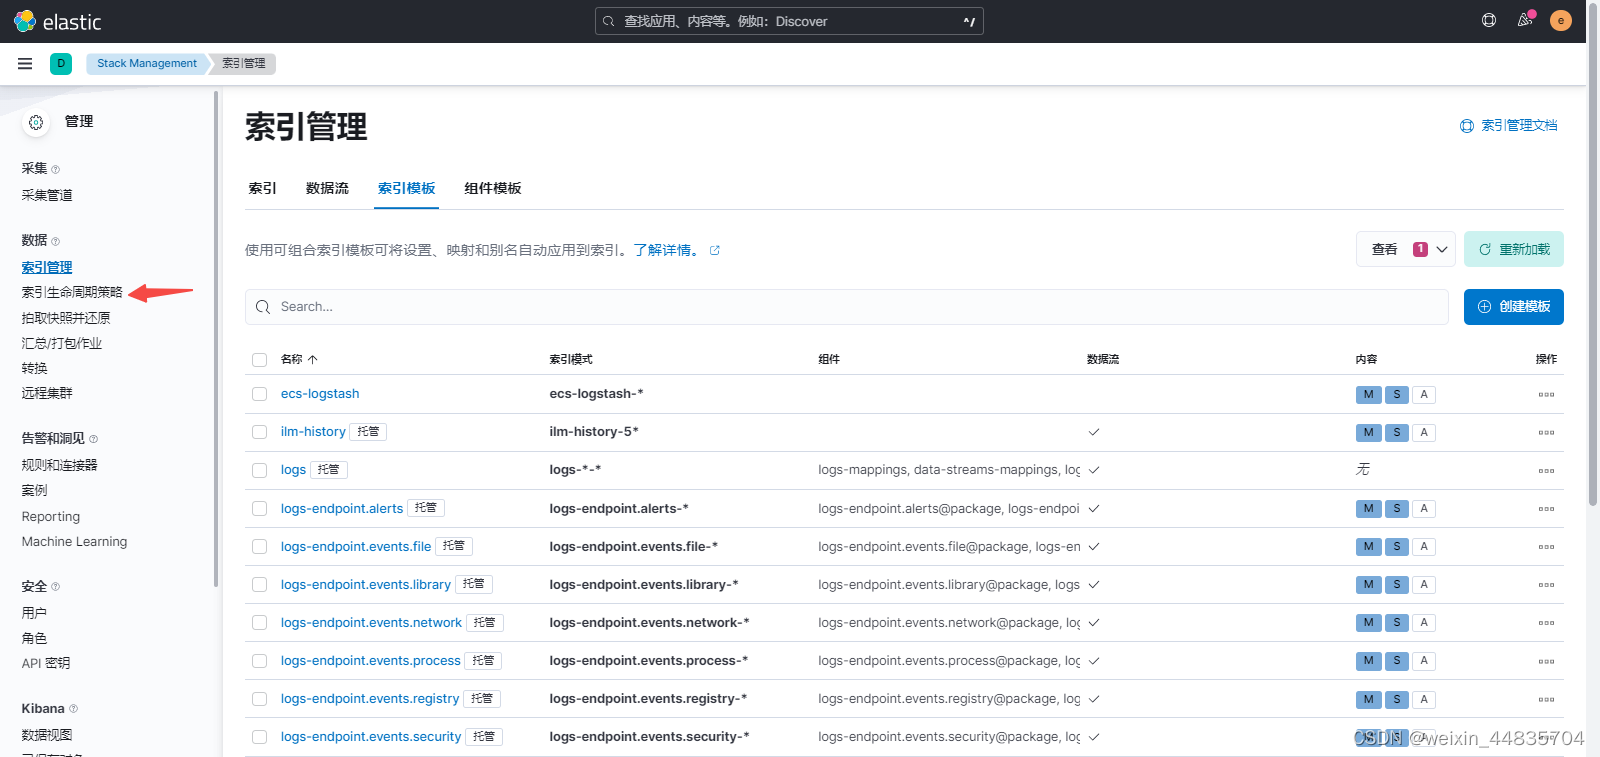Open the help menu icon
This screenshot has width=1600, height=757.
[1489, 20]
